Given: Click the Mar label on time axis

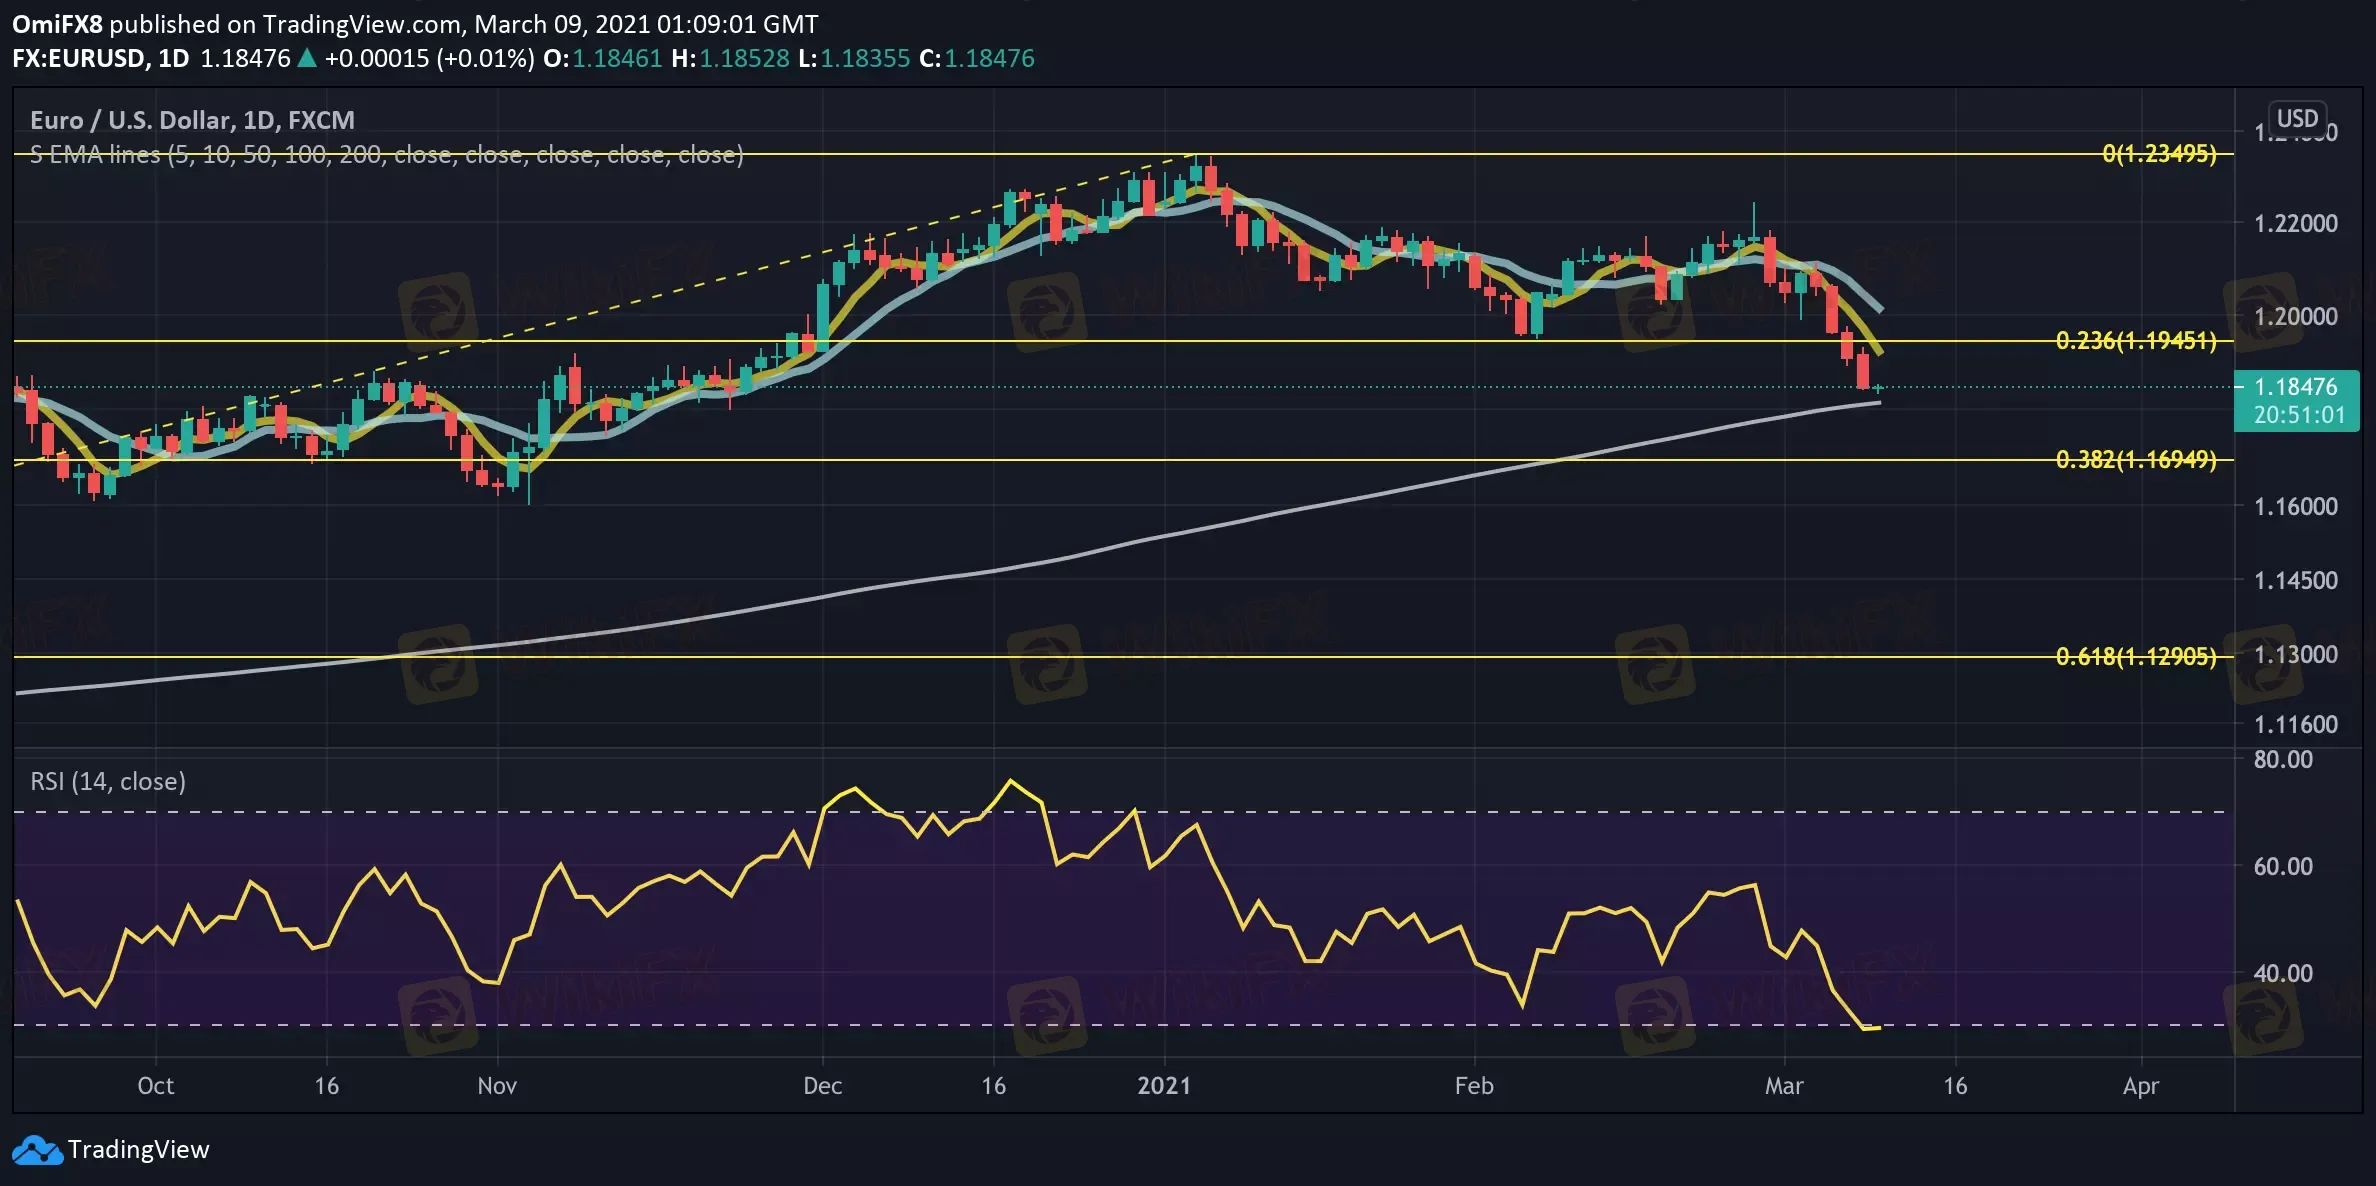Looking at the screenshot, I should point(1783,1086).
